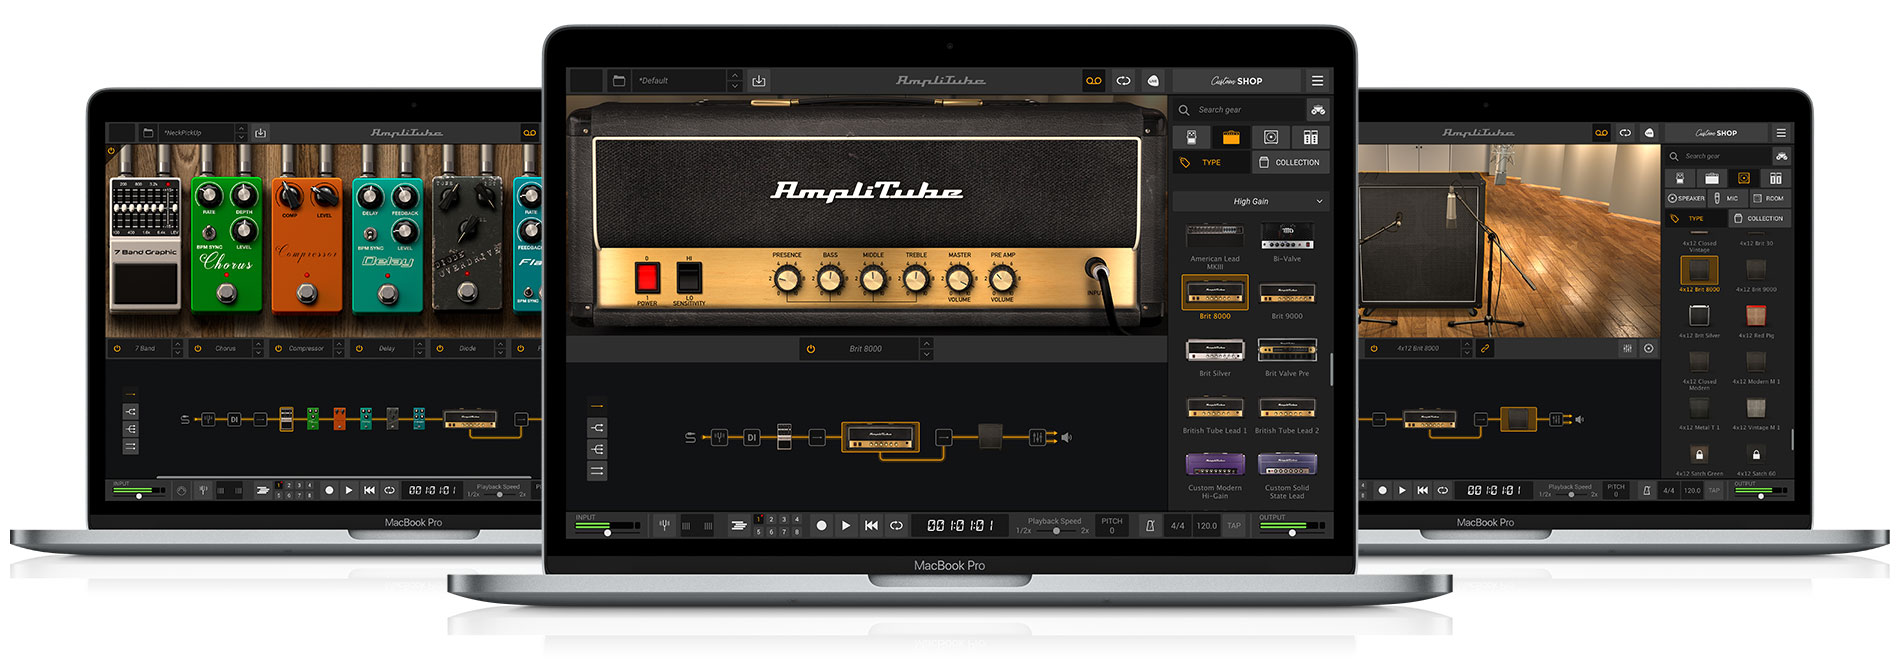The image size is (1900, 670).
Task: Toggle the Brit 8000 amp power button
Action: pyautogui.click(x=811, y=349)
